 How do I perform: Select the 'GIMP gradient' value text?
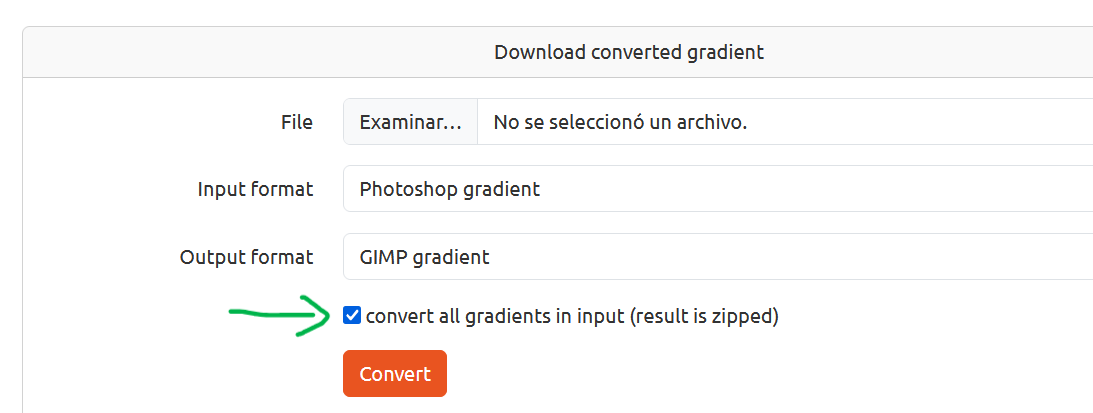[424, 257]
